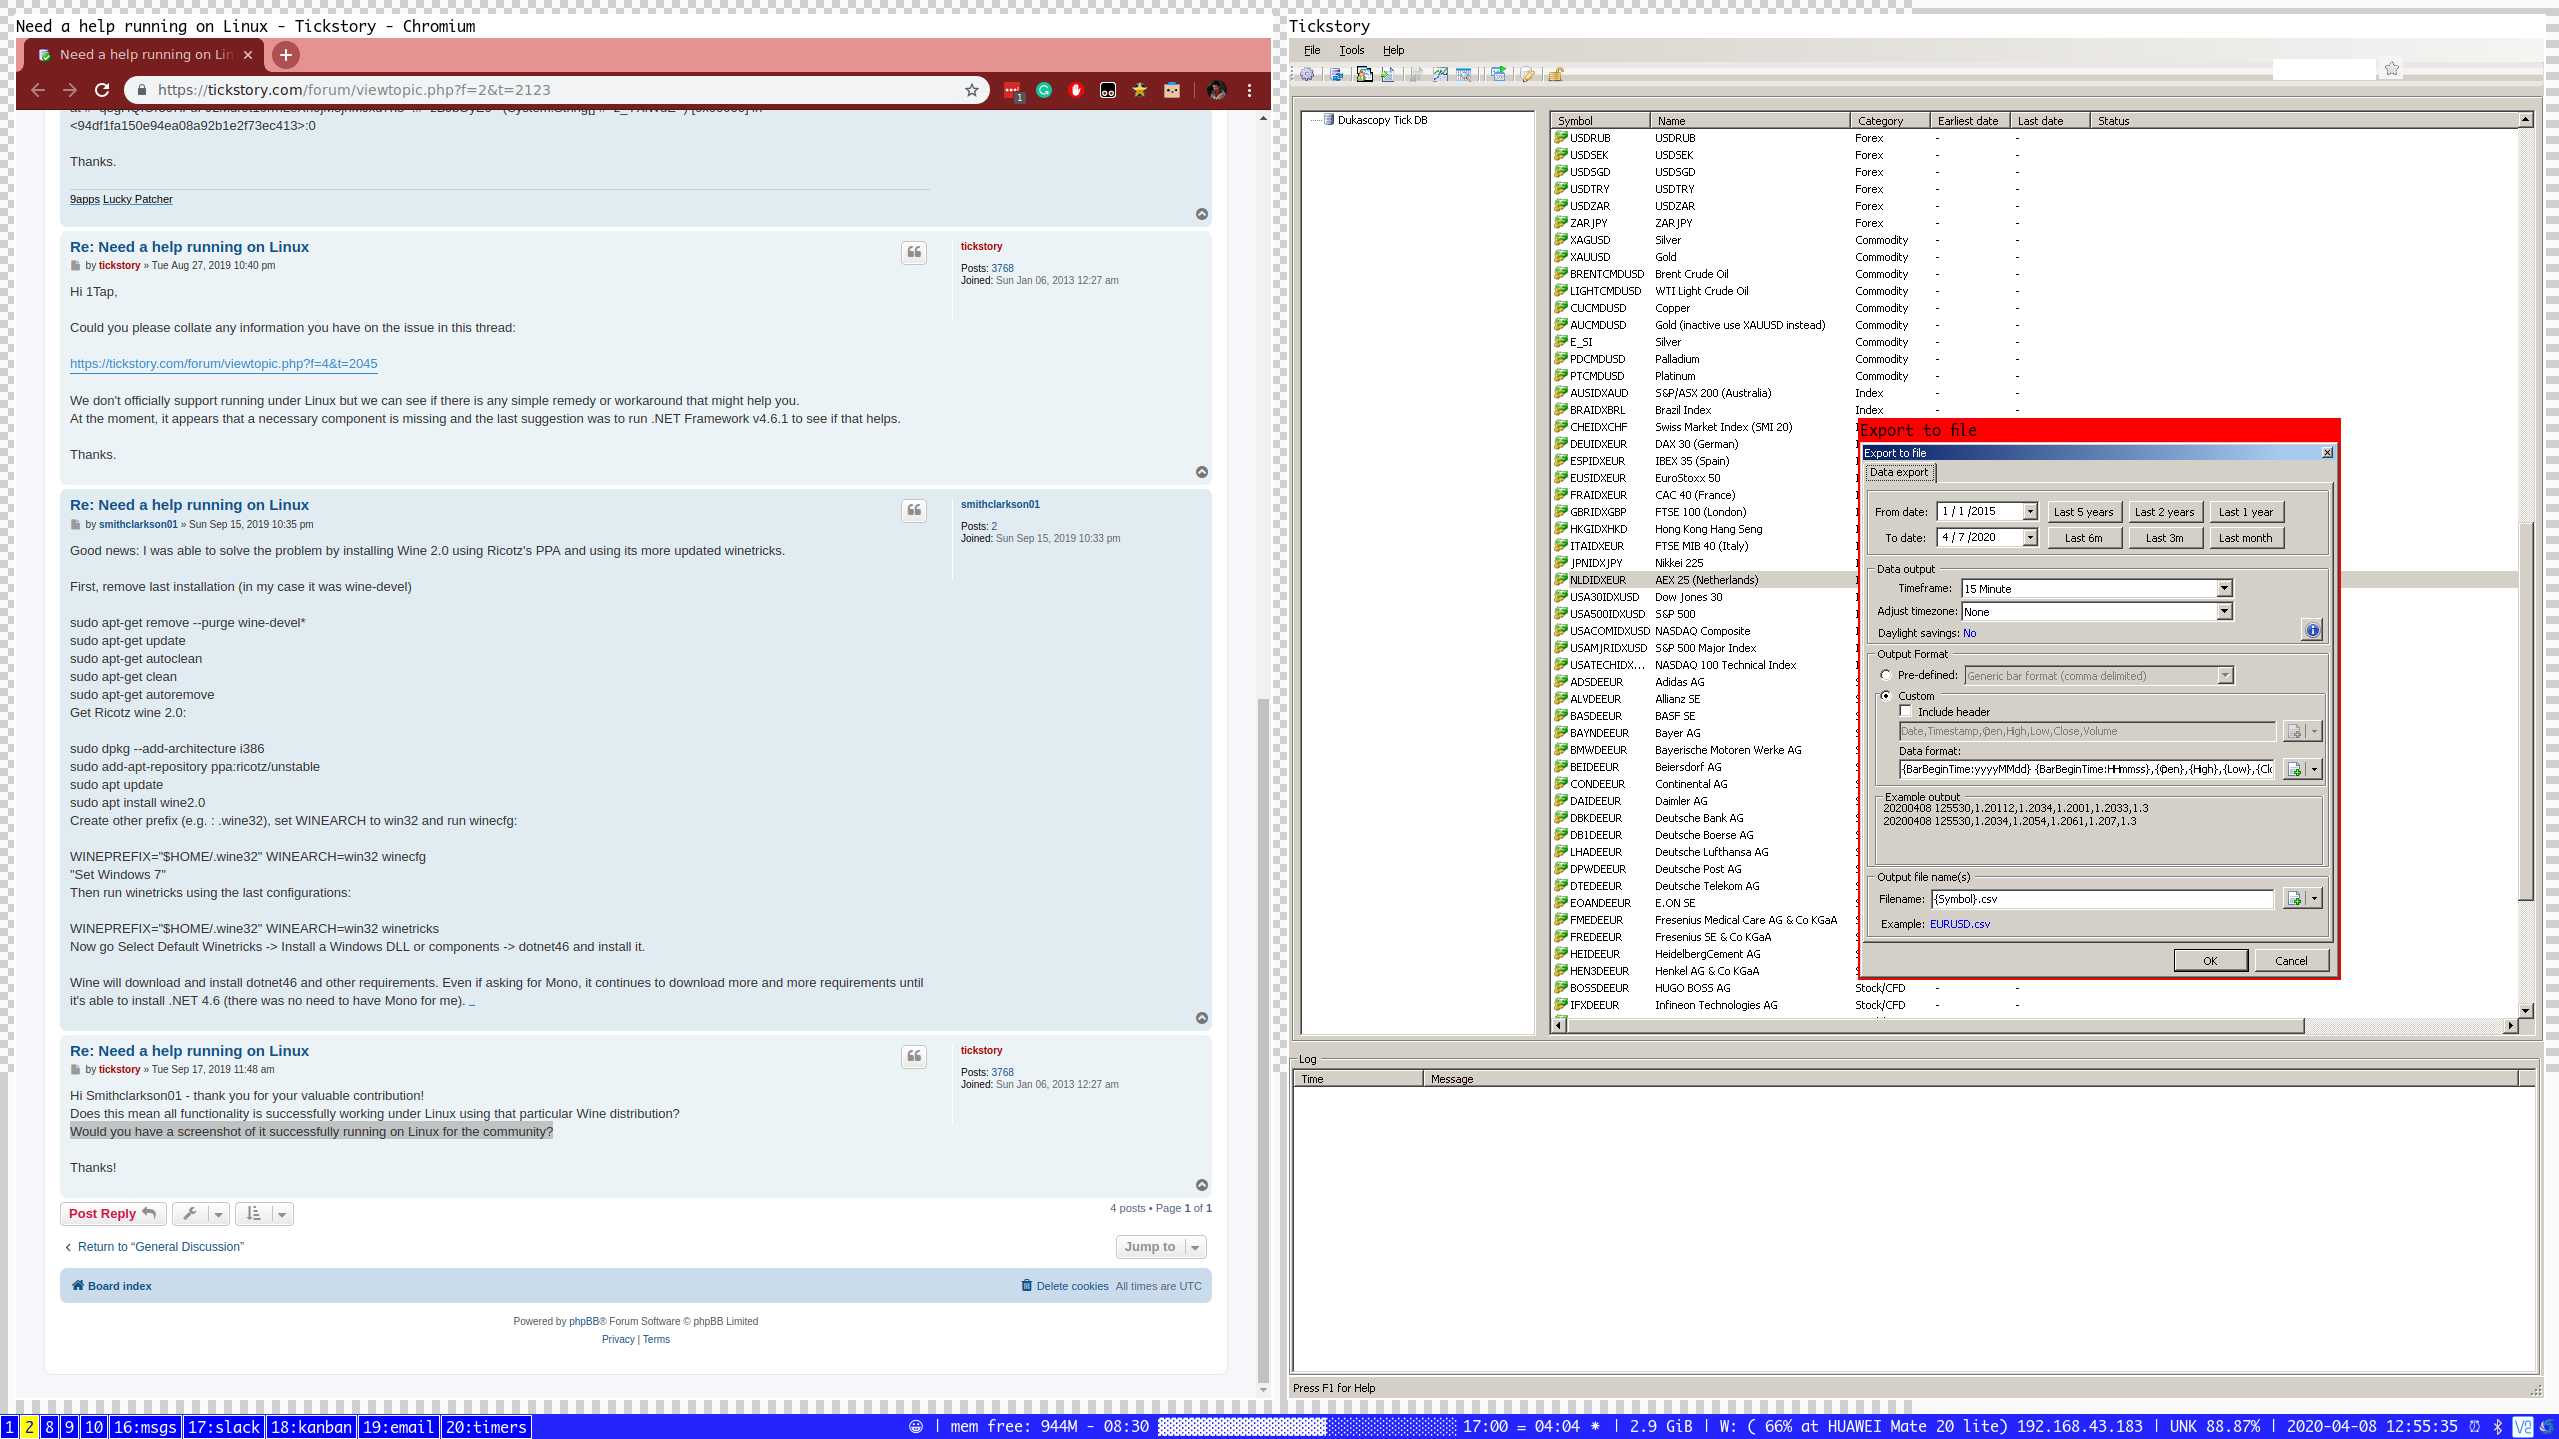Click the star icon at Tickstory toolbar right
Viewport: 2559px width, 1439px height.
(2391, 69)
